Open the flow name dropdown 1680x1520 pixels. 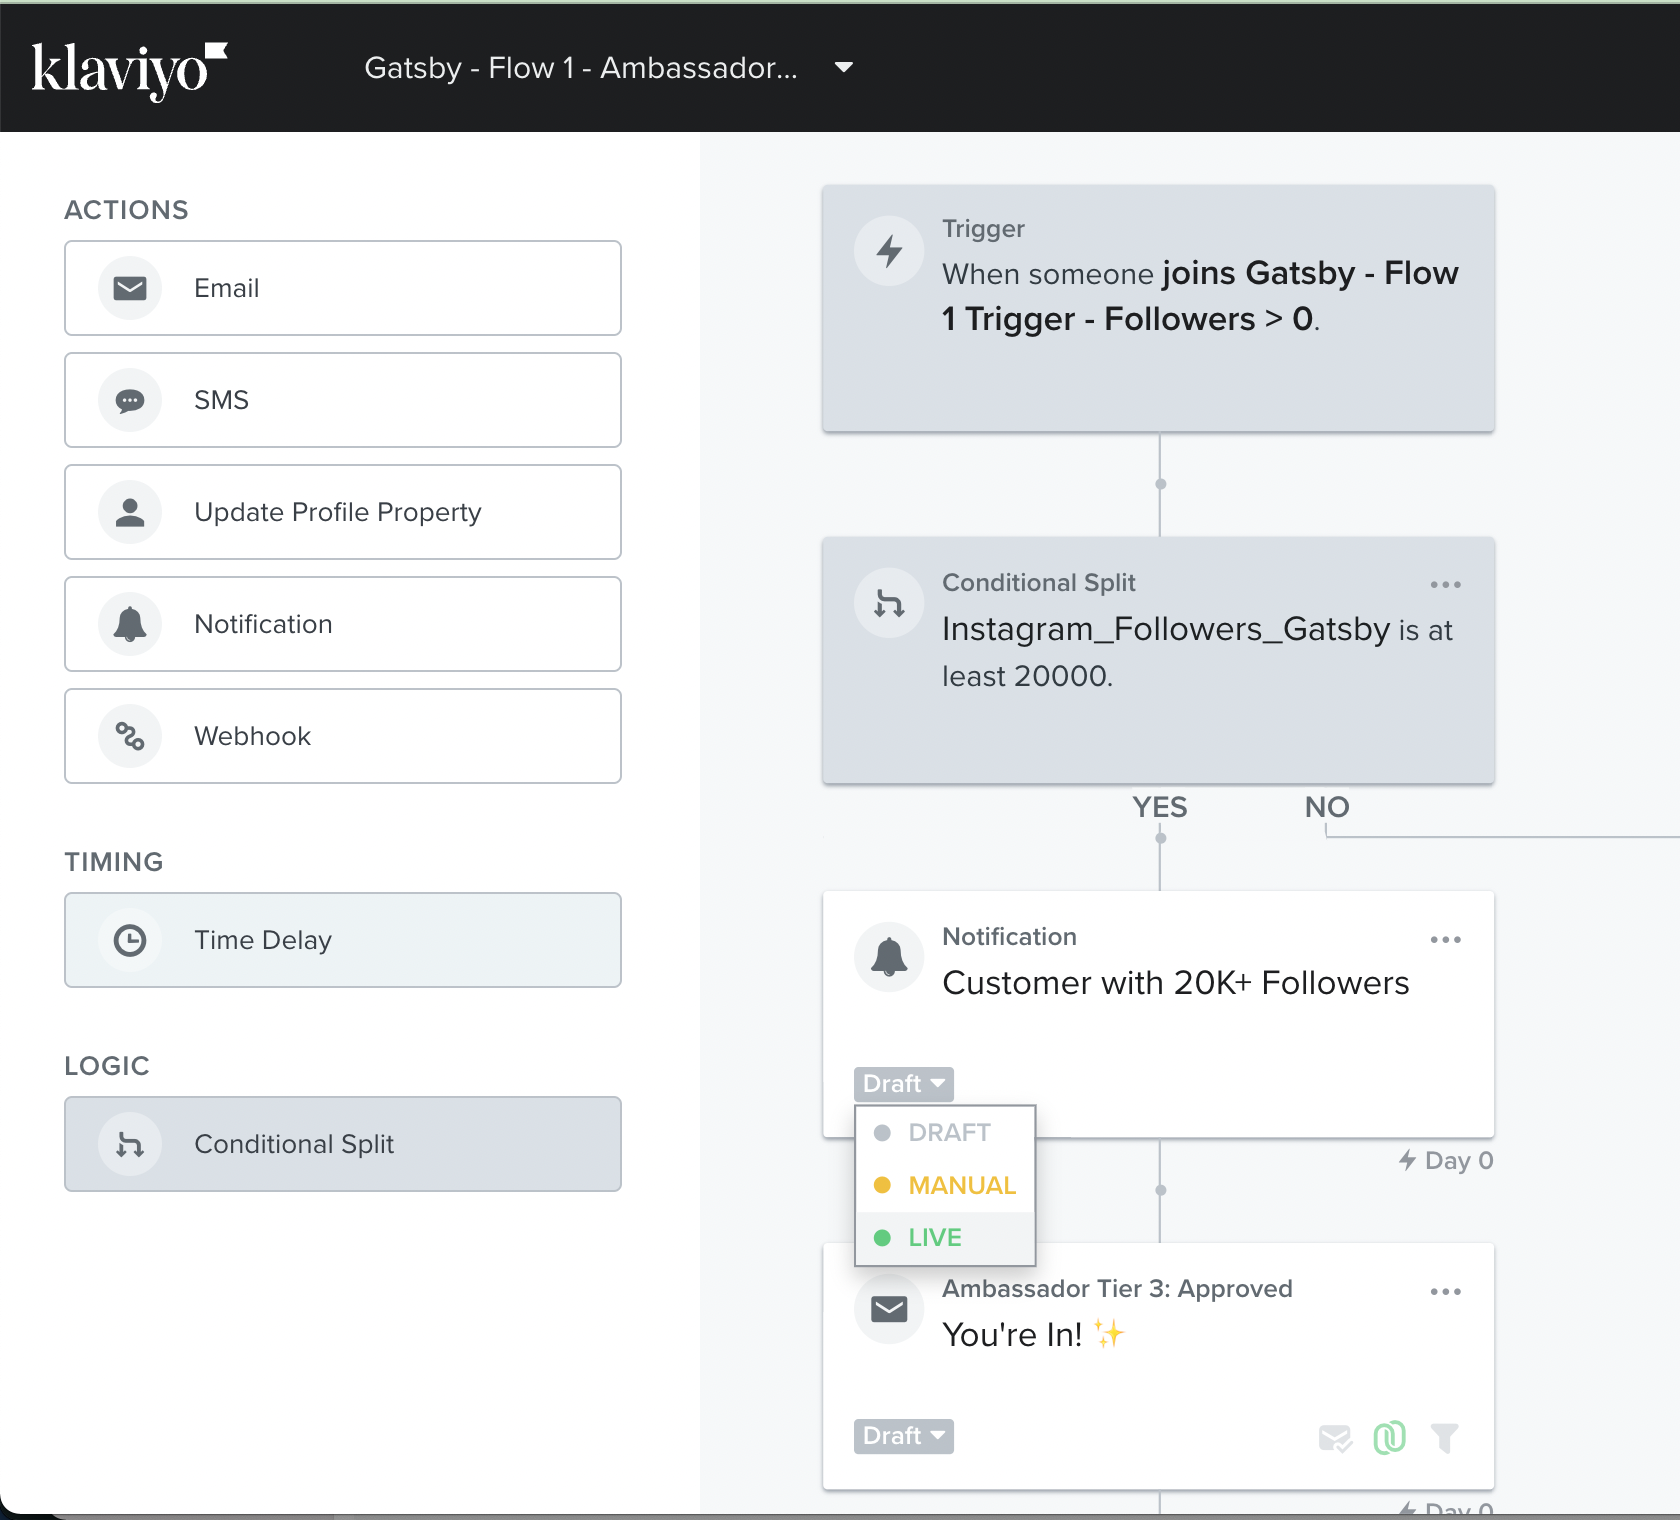point(843,68)
